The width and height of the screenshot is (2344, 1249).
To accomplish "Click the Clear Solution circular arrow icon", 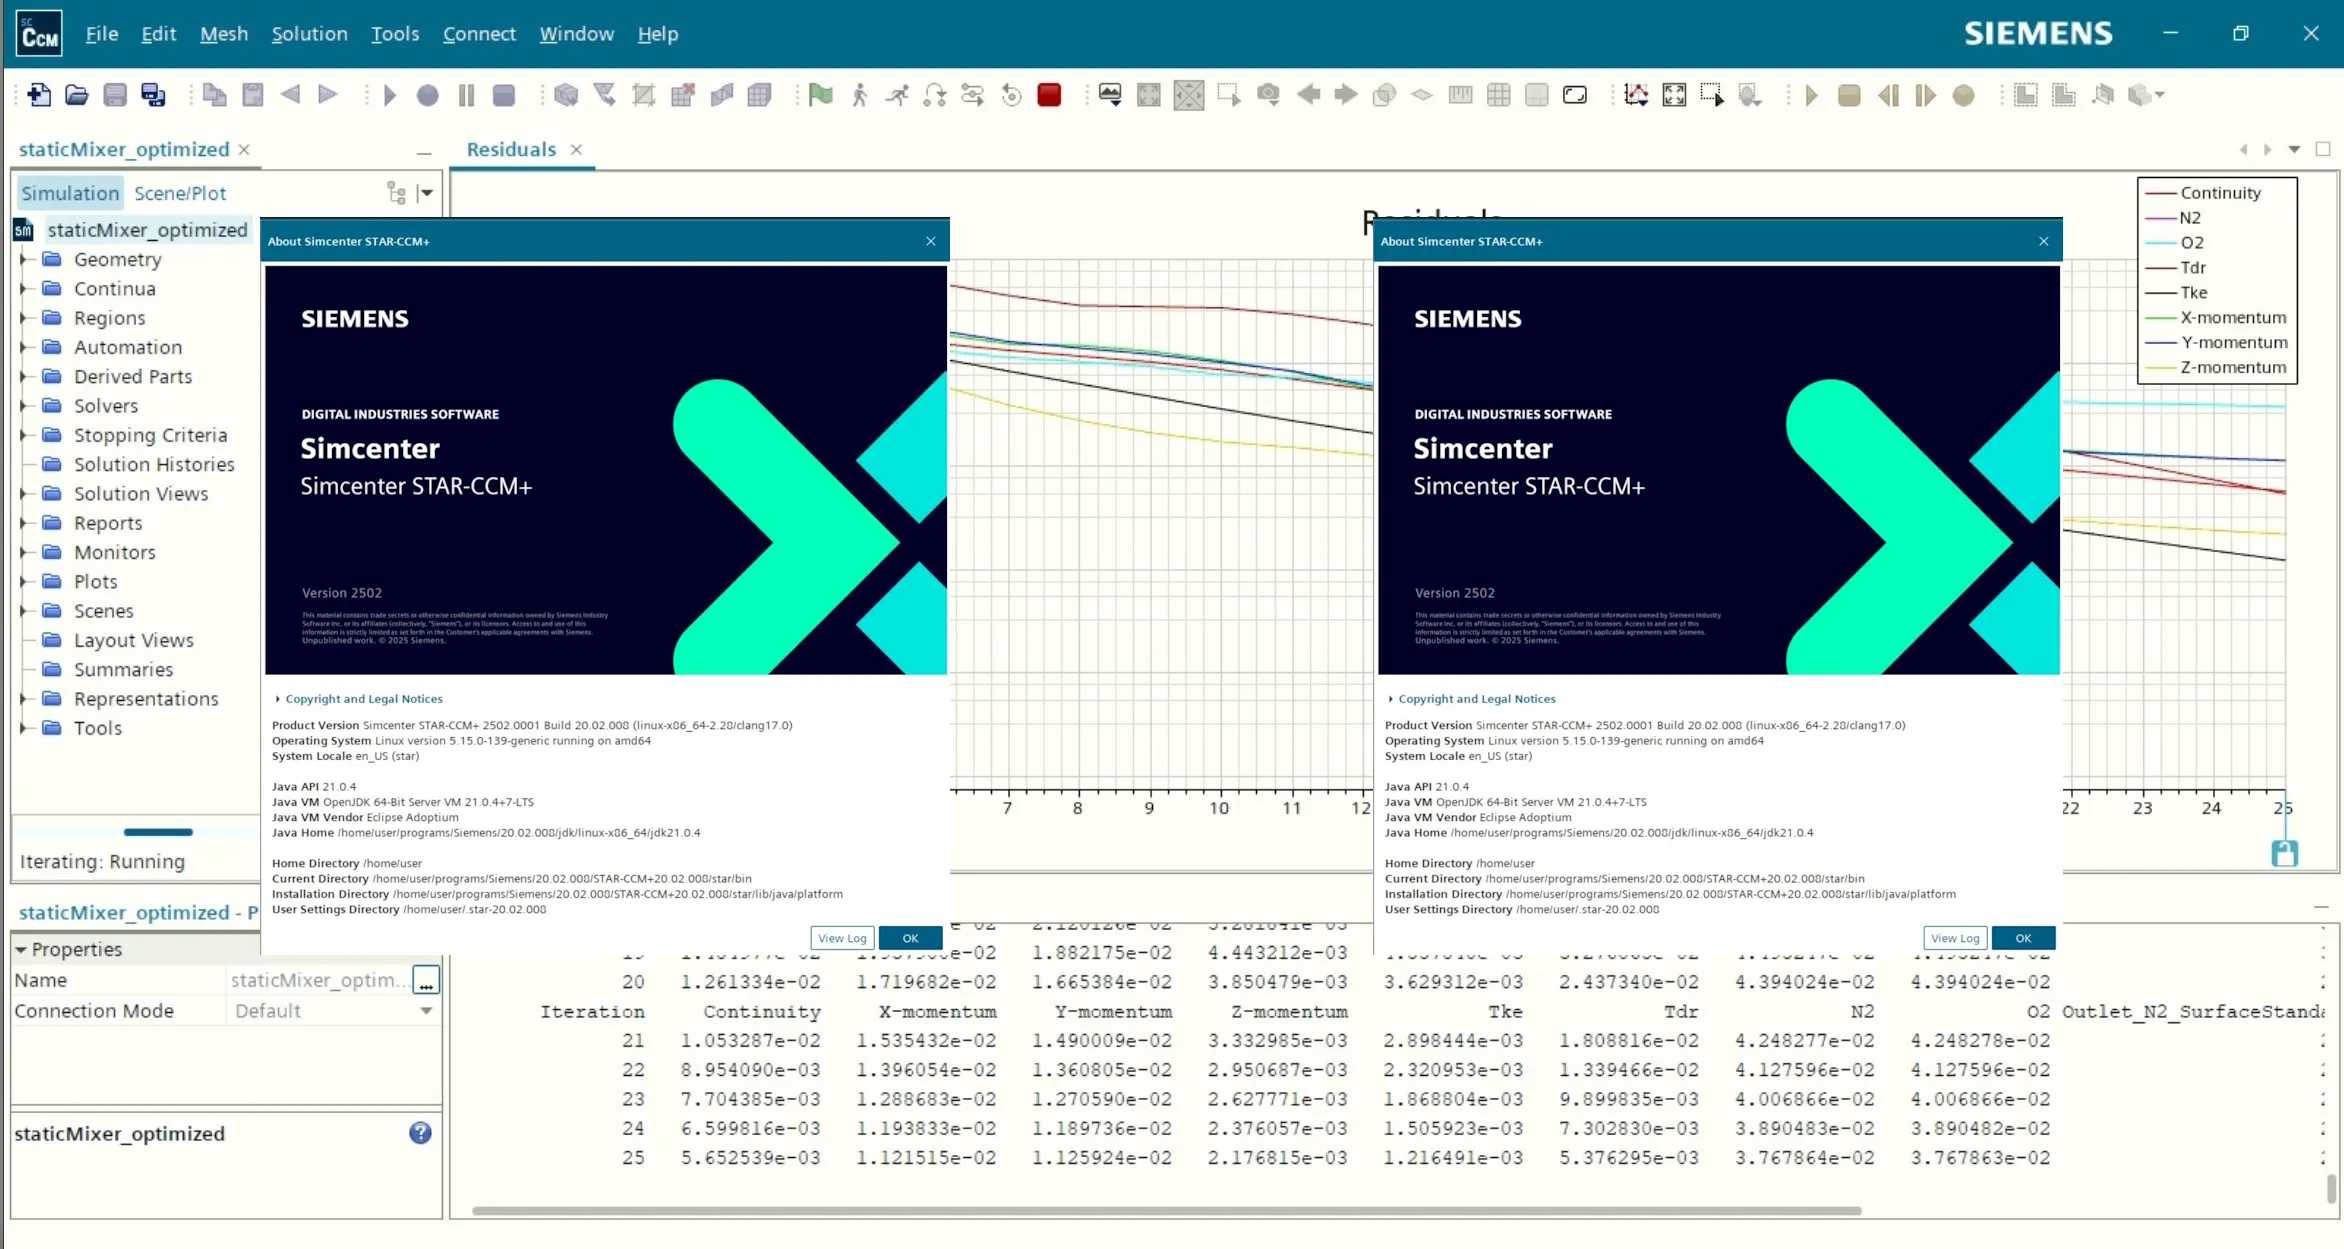I will [1011, 95].
